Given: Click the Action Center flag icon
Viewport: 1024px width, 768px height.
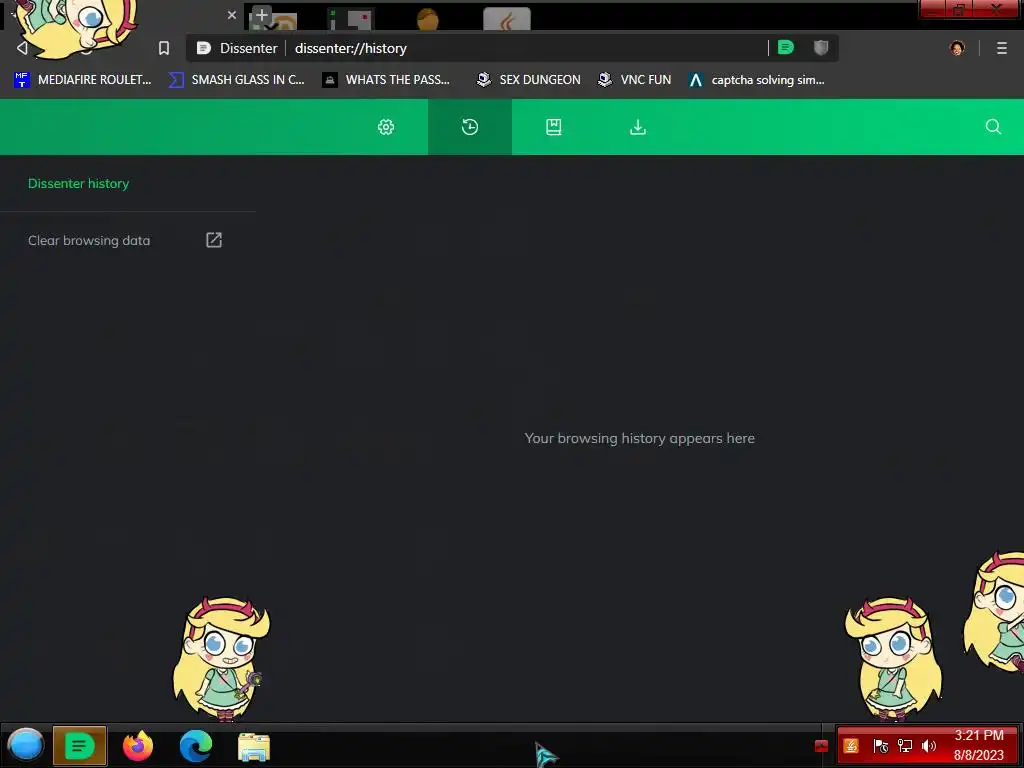Looking at the screenshot, I should (880, 746).
